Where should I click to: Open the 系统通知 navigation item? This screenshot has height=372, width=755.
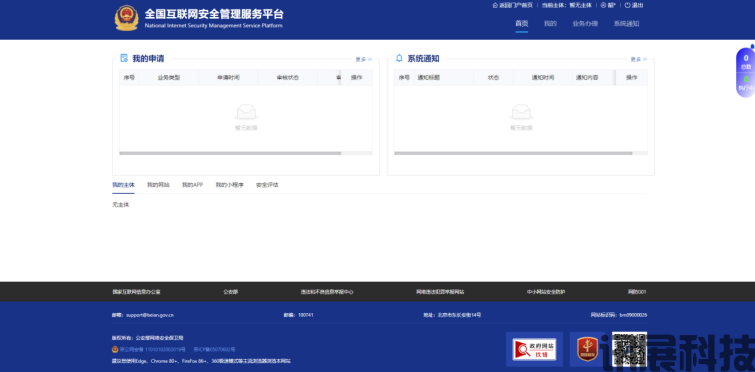626,24
